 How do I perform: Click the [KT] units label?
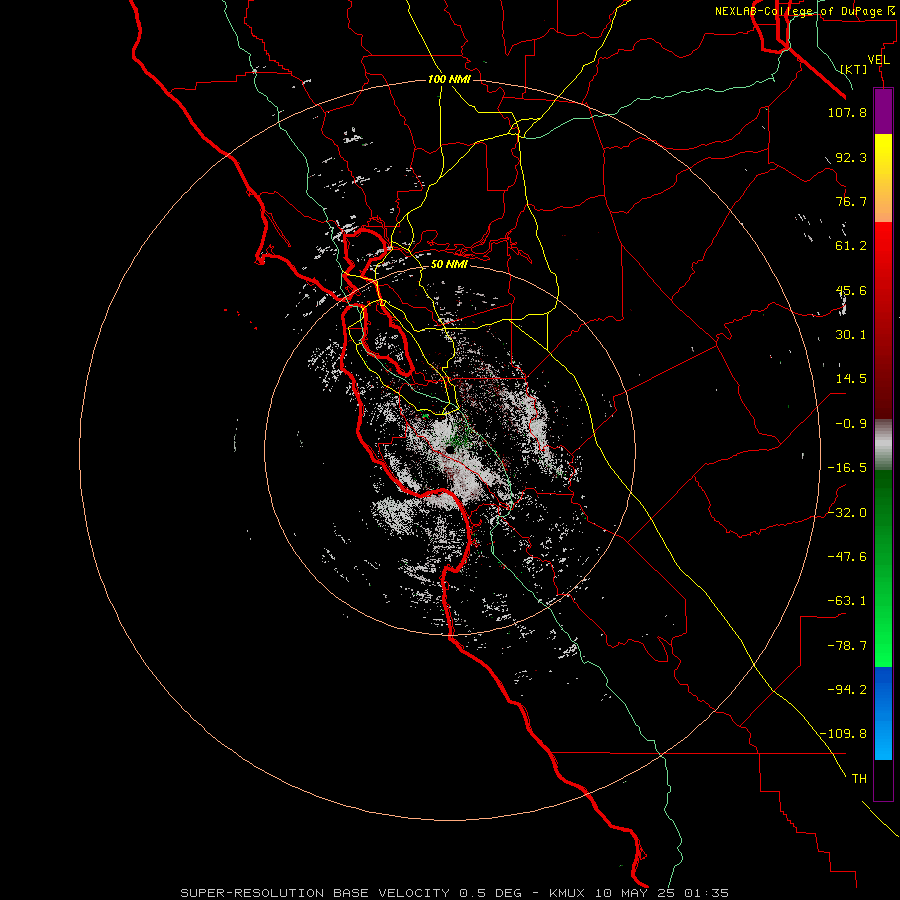(854, 69)
